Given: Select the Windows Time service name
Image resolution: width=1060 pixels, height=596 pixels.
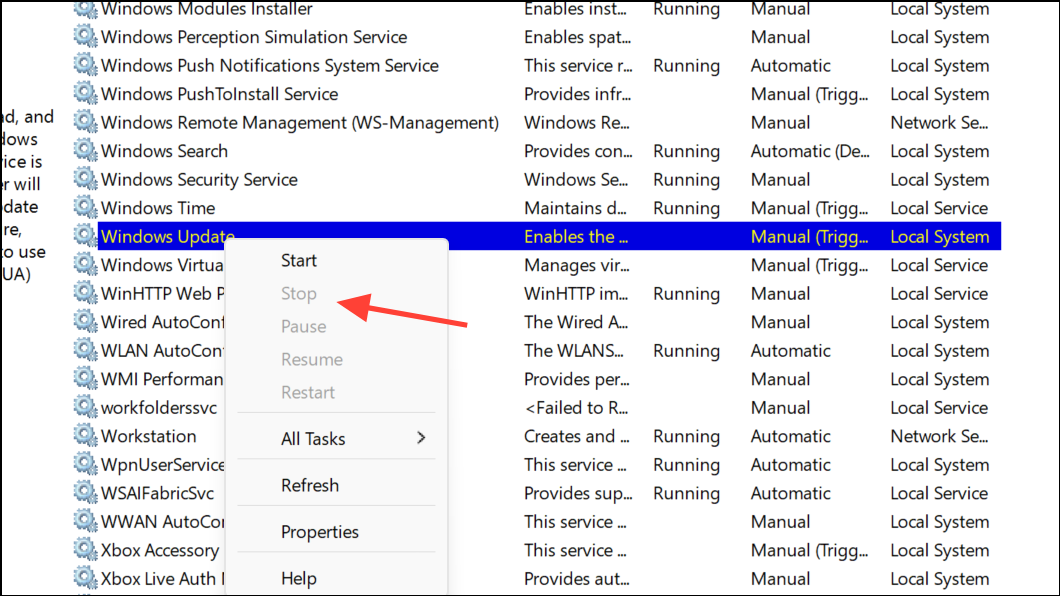Looking at the screenshot, I should (x=158, y=208).
